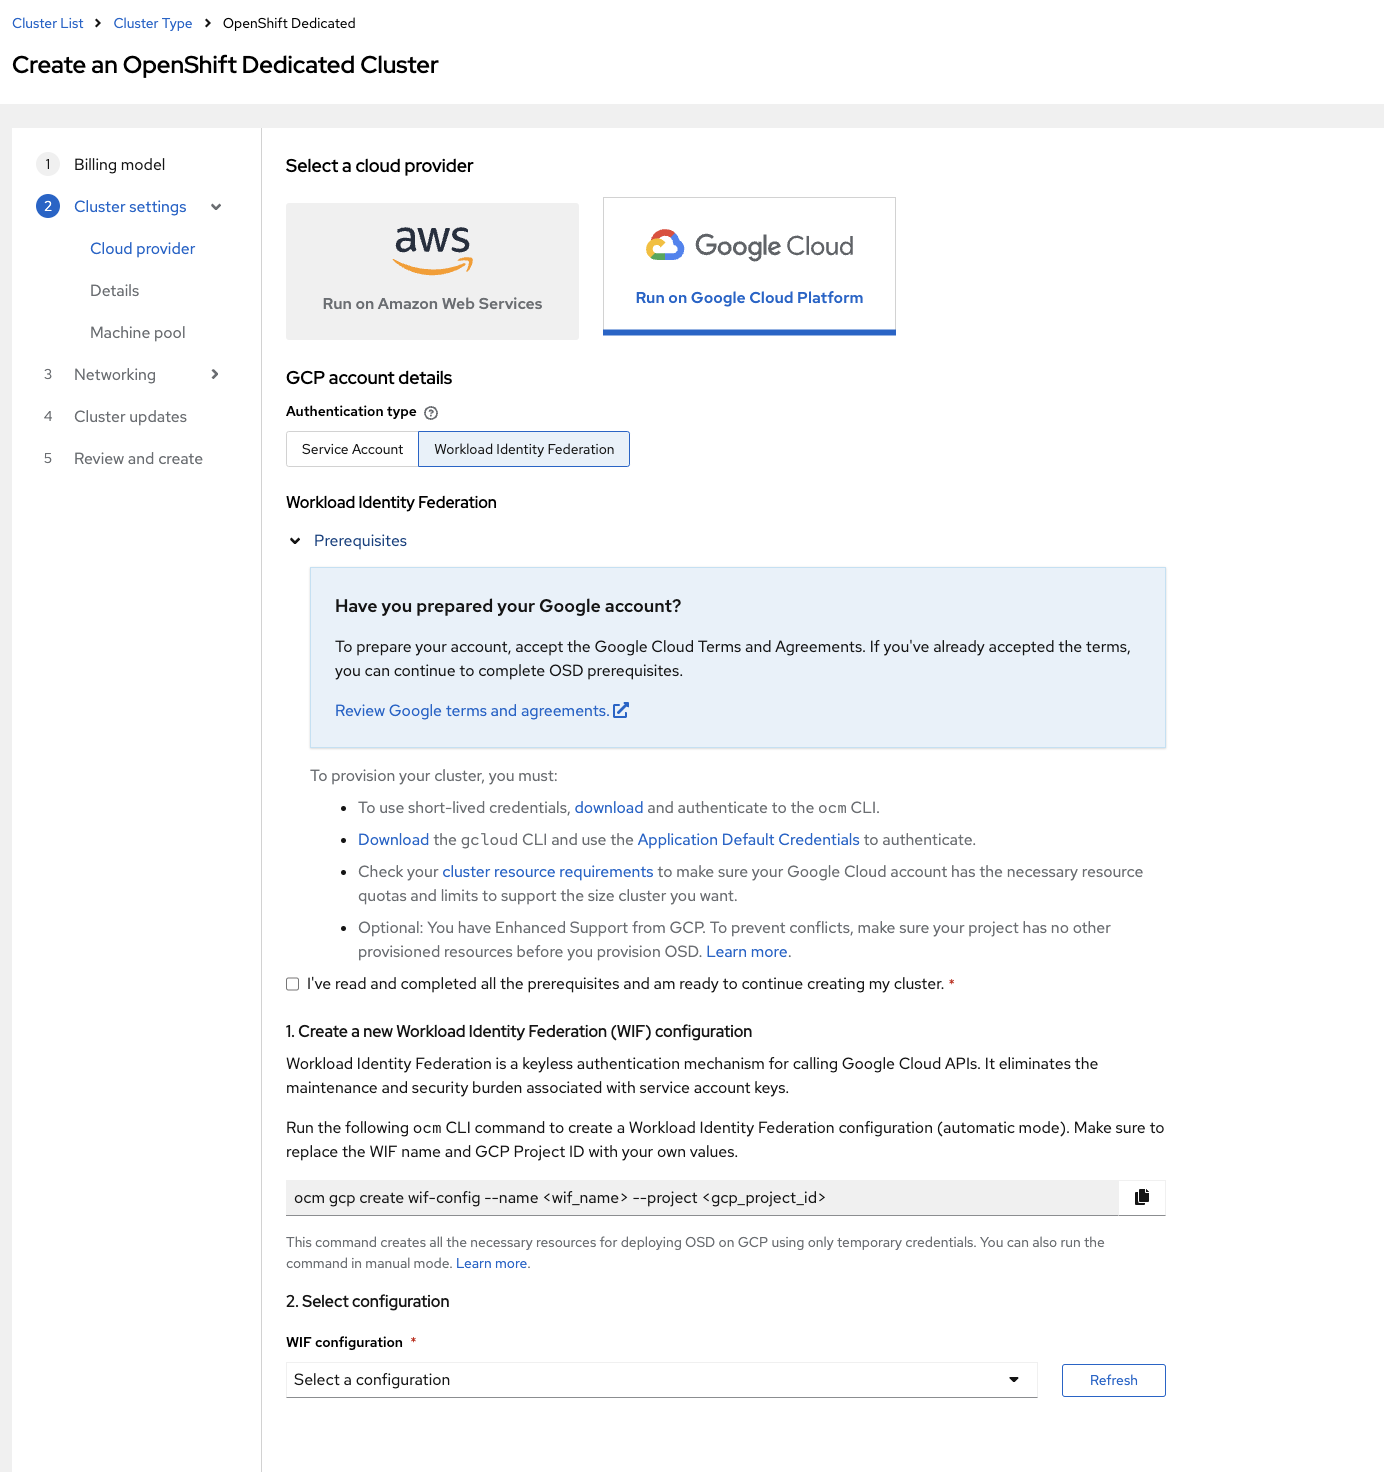The width and height of the screenshot is (1384, 1472).
Task: Expand the Networking step chevron
Action: point(215,374)
